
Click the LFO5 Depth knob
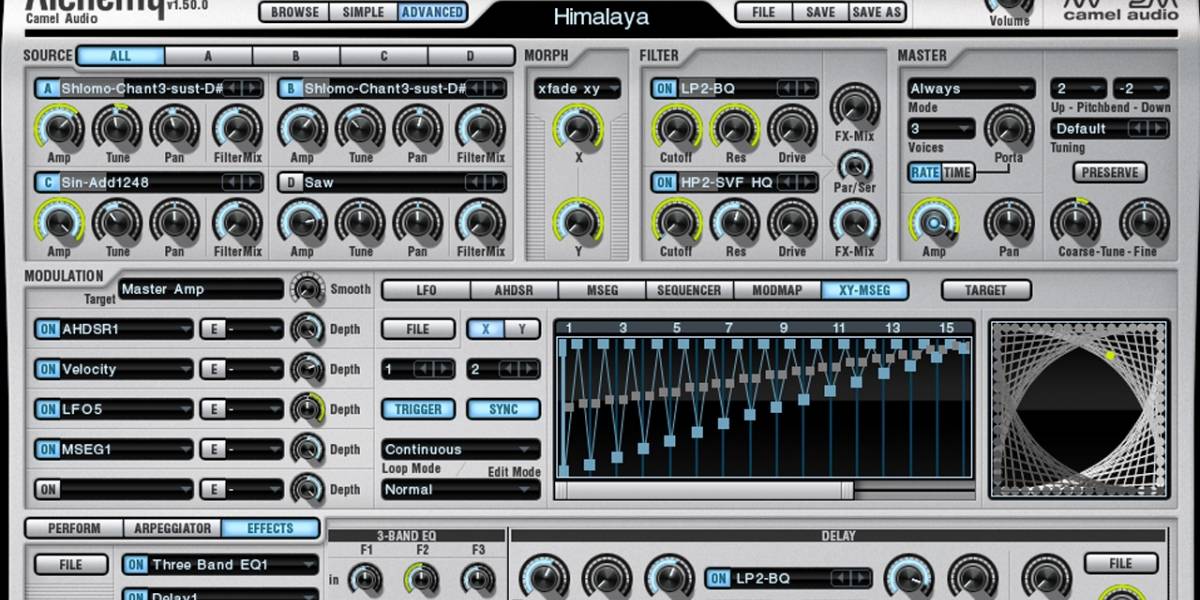click(307, 409)
